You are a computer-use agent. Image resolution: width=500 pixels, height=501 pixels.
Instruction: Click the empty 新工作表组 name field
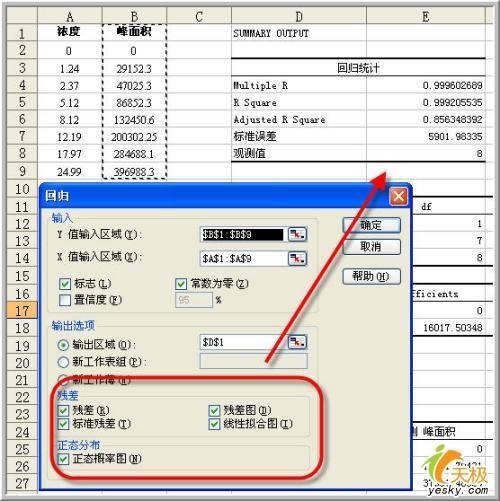pos(253,361)
